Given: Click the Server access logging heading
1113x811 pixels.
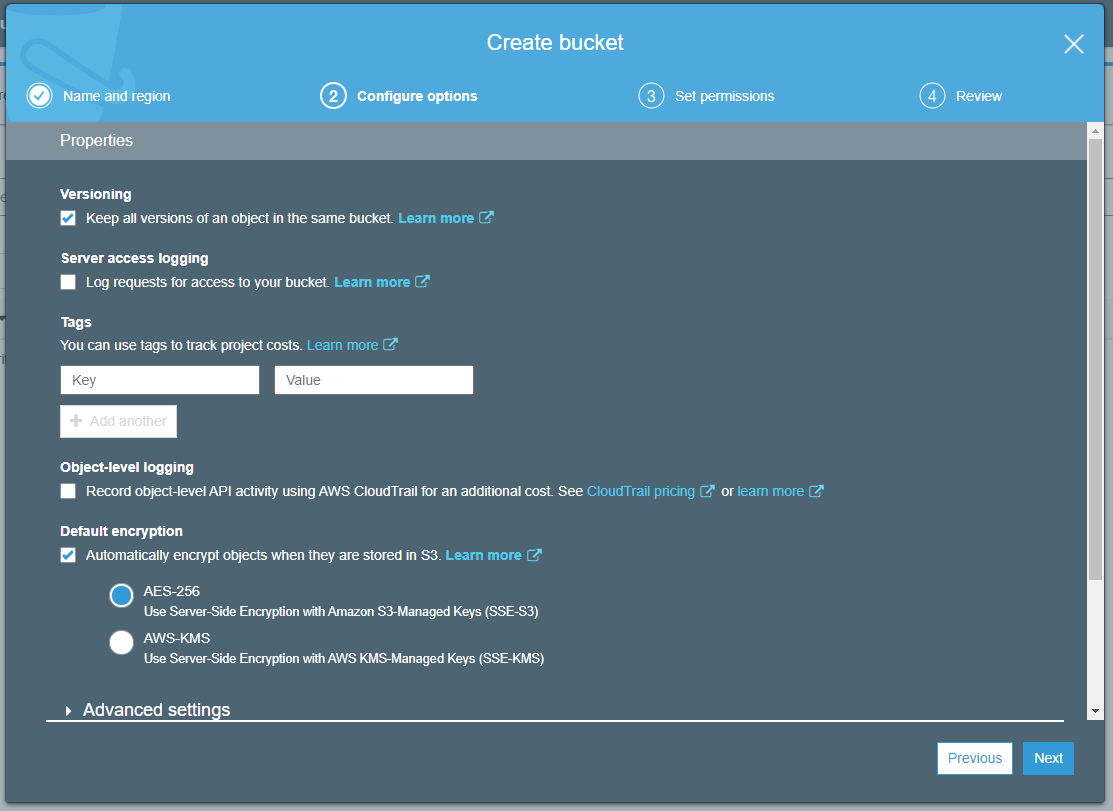Looking at the screenshot, I should pyautogui.click(x=134, y=258).
